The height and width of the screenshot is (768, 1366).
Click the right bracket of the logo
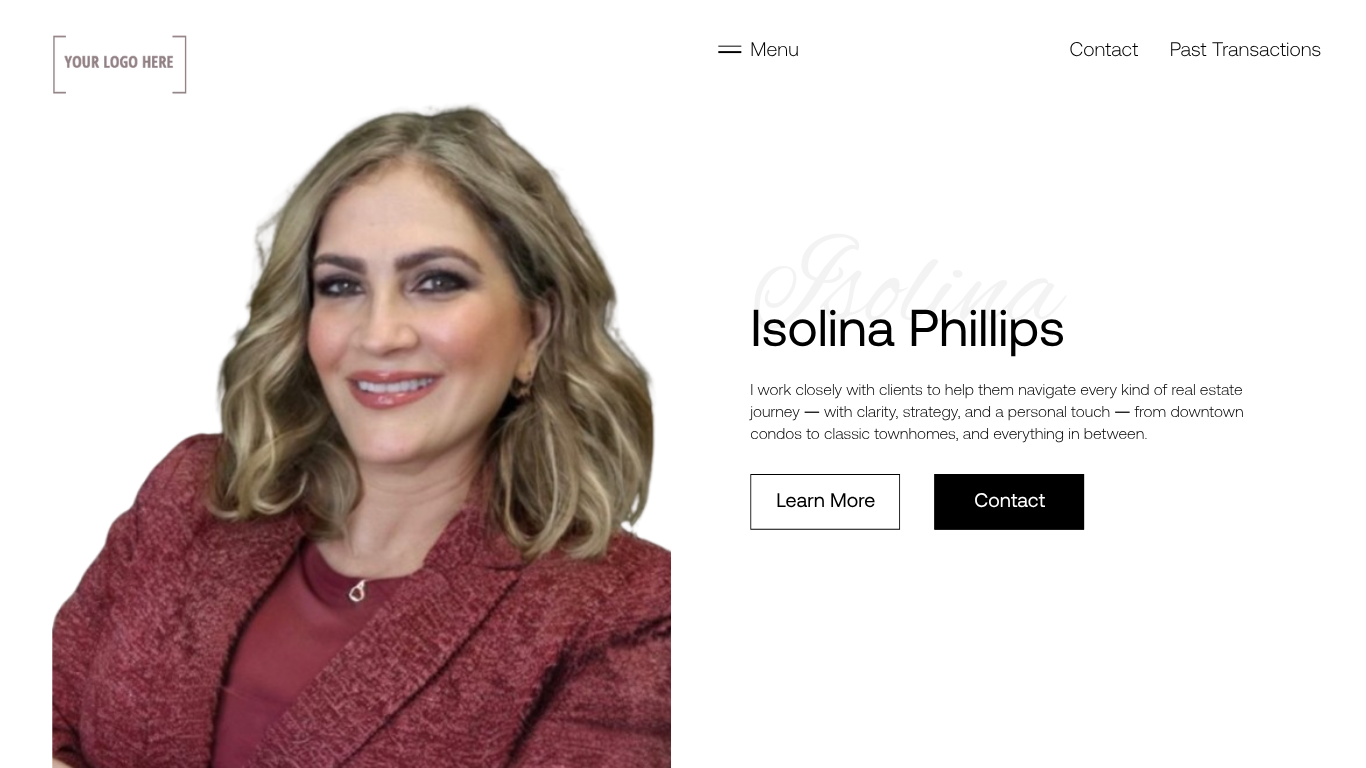(180, 64)
